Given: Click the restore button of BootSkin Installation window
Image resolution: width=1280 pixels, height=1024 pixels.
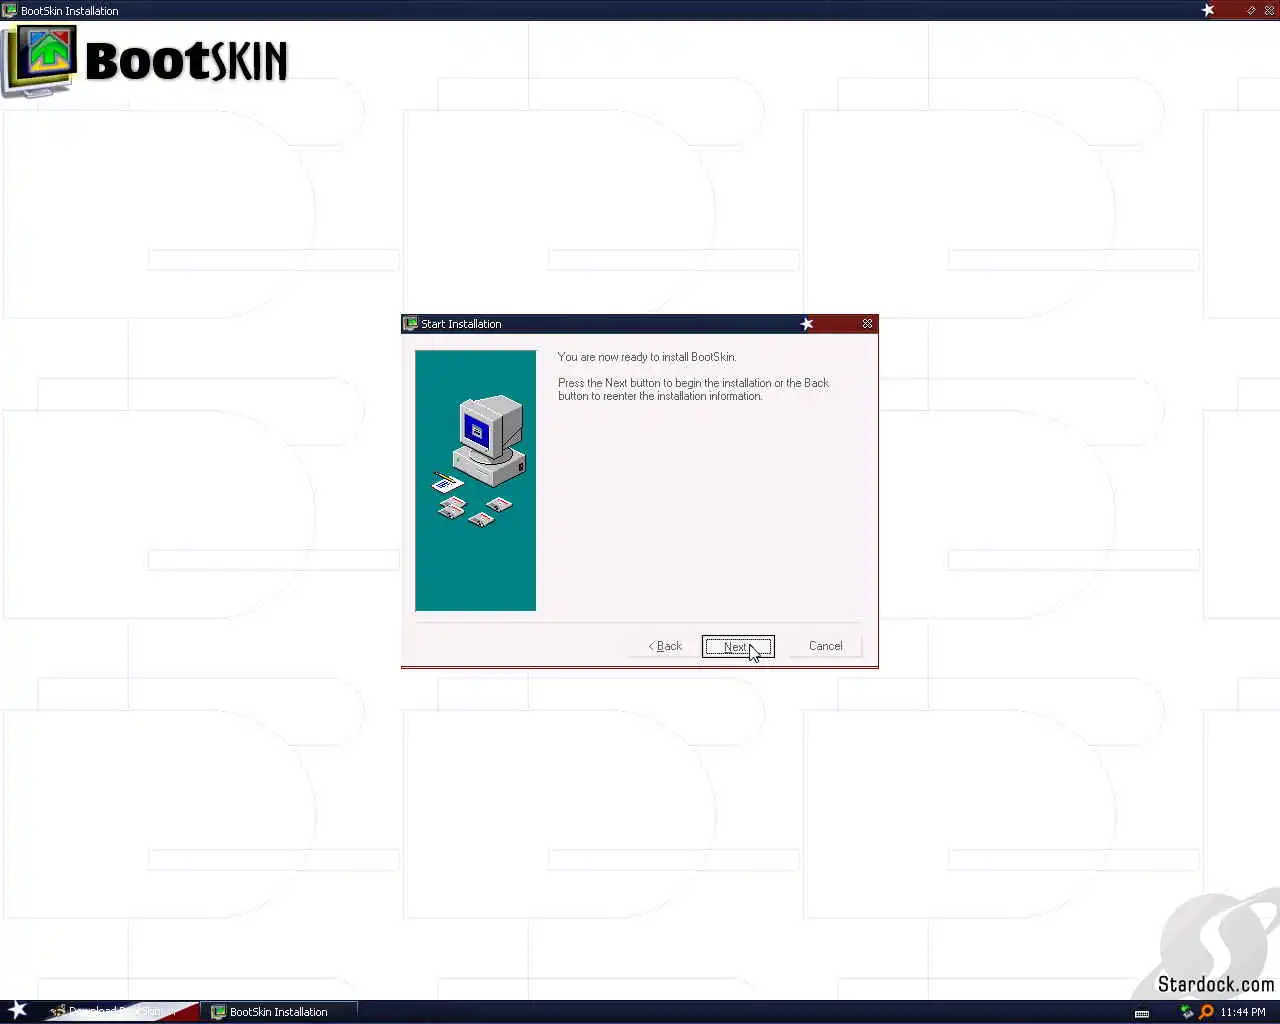Looking at the screenshot, I should [x=1251, y=10].
